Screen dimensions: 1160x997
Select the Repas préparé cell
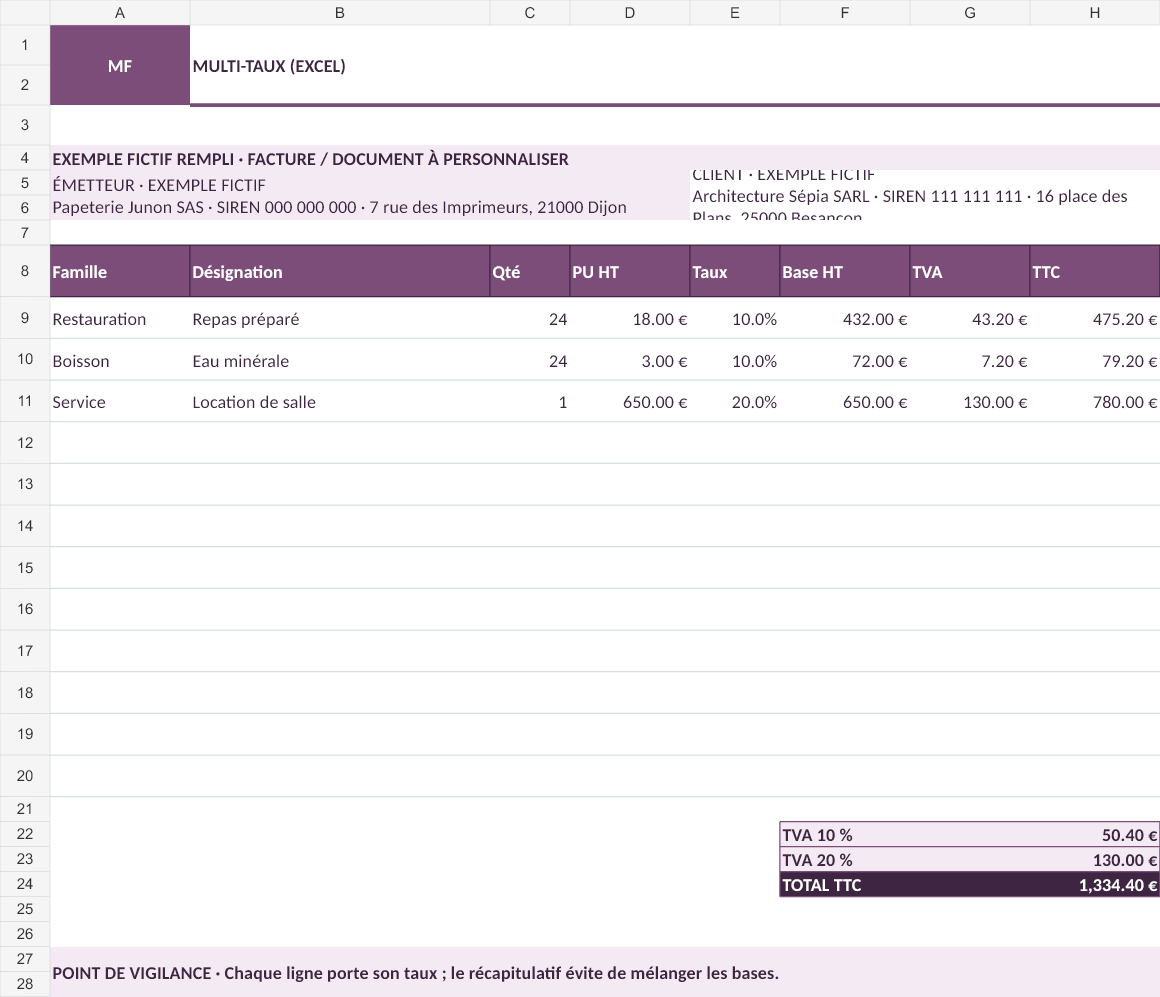(x=340, y=319)
